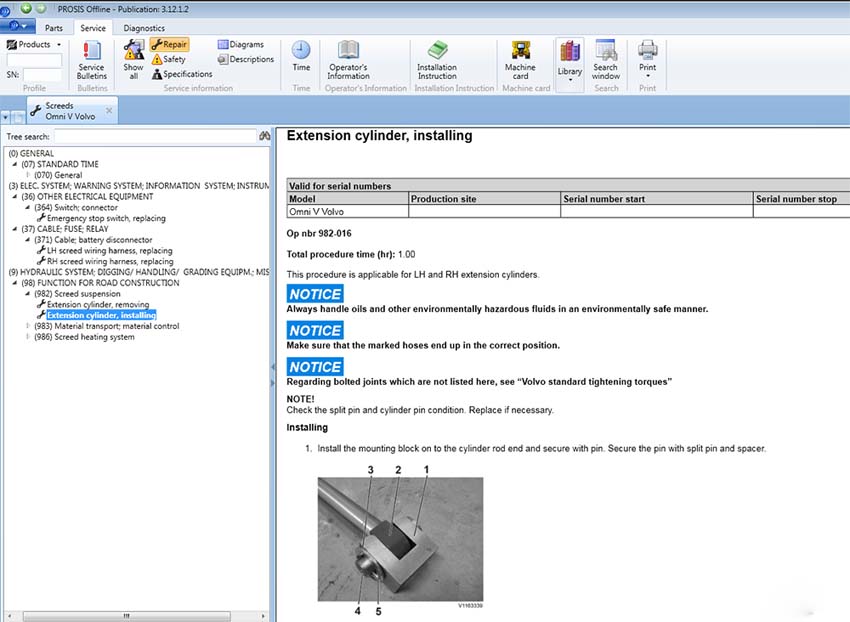Click the product profile input field
850x622 pixels.
(x=34, y=60)
